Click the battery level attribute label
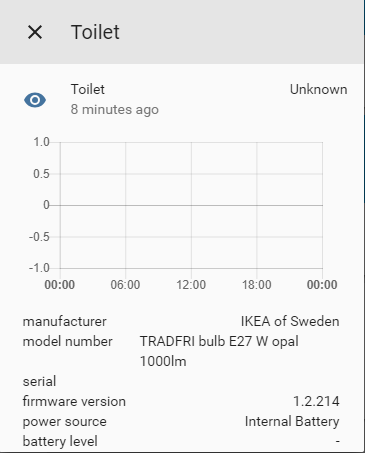 pos(60,441)
